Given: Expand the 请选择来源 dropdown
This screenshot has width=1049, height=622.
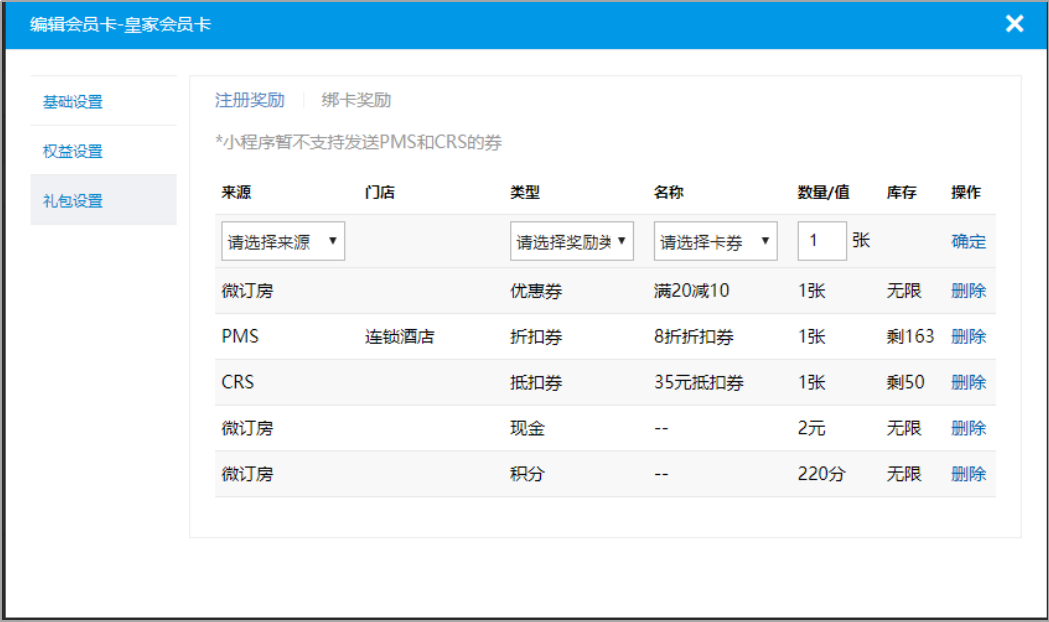Looking at the screenshot, I should click(283, 242).
